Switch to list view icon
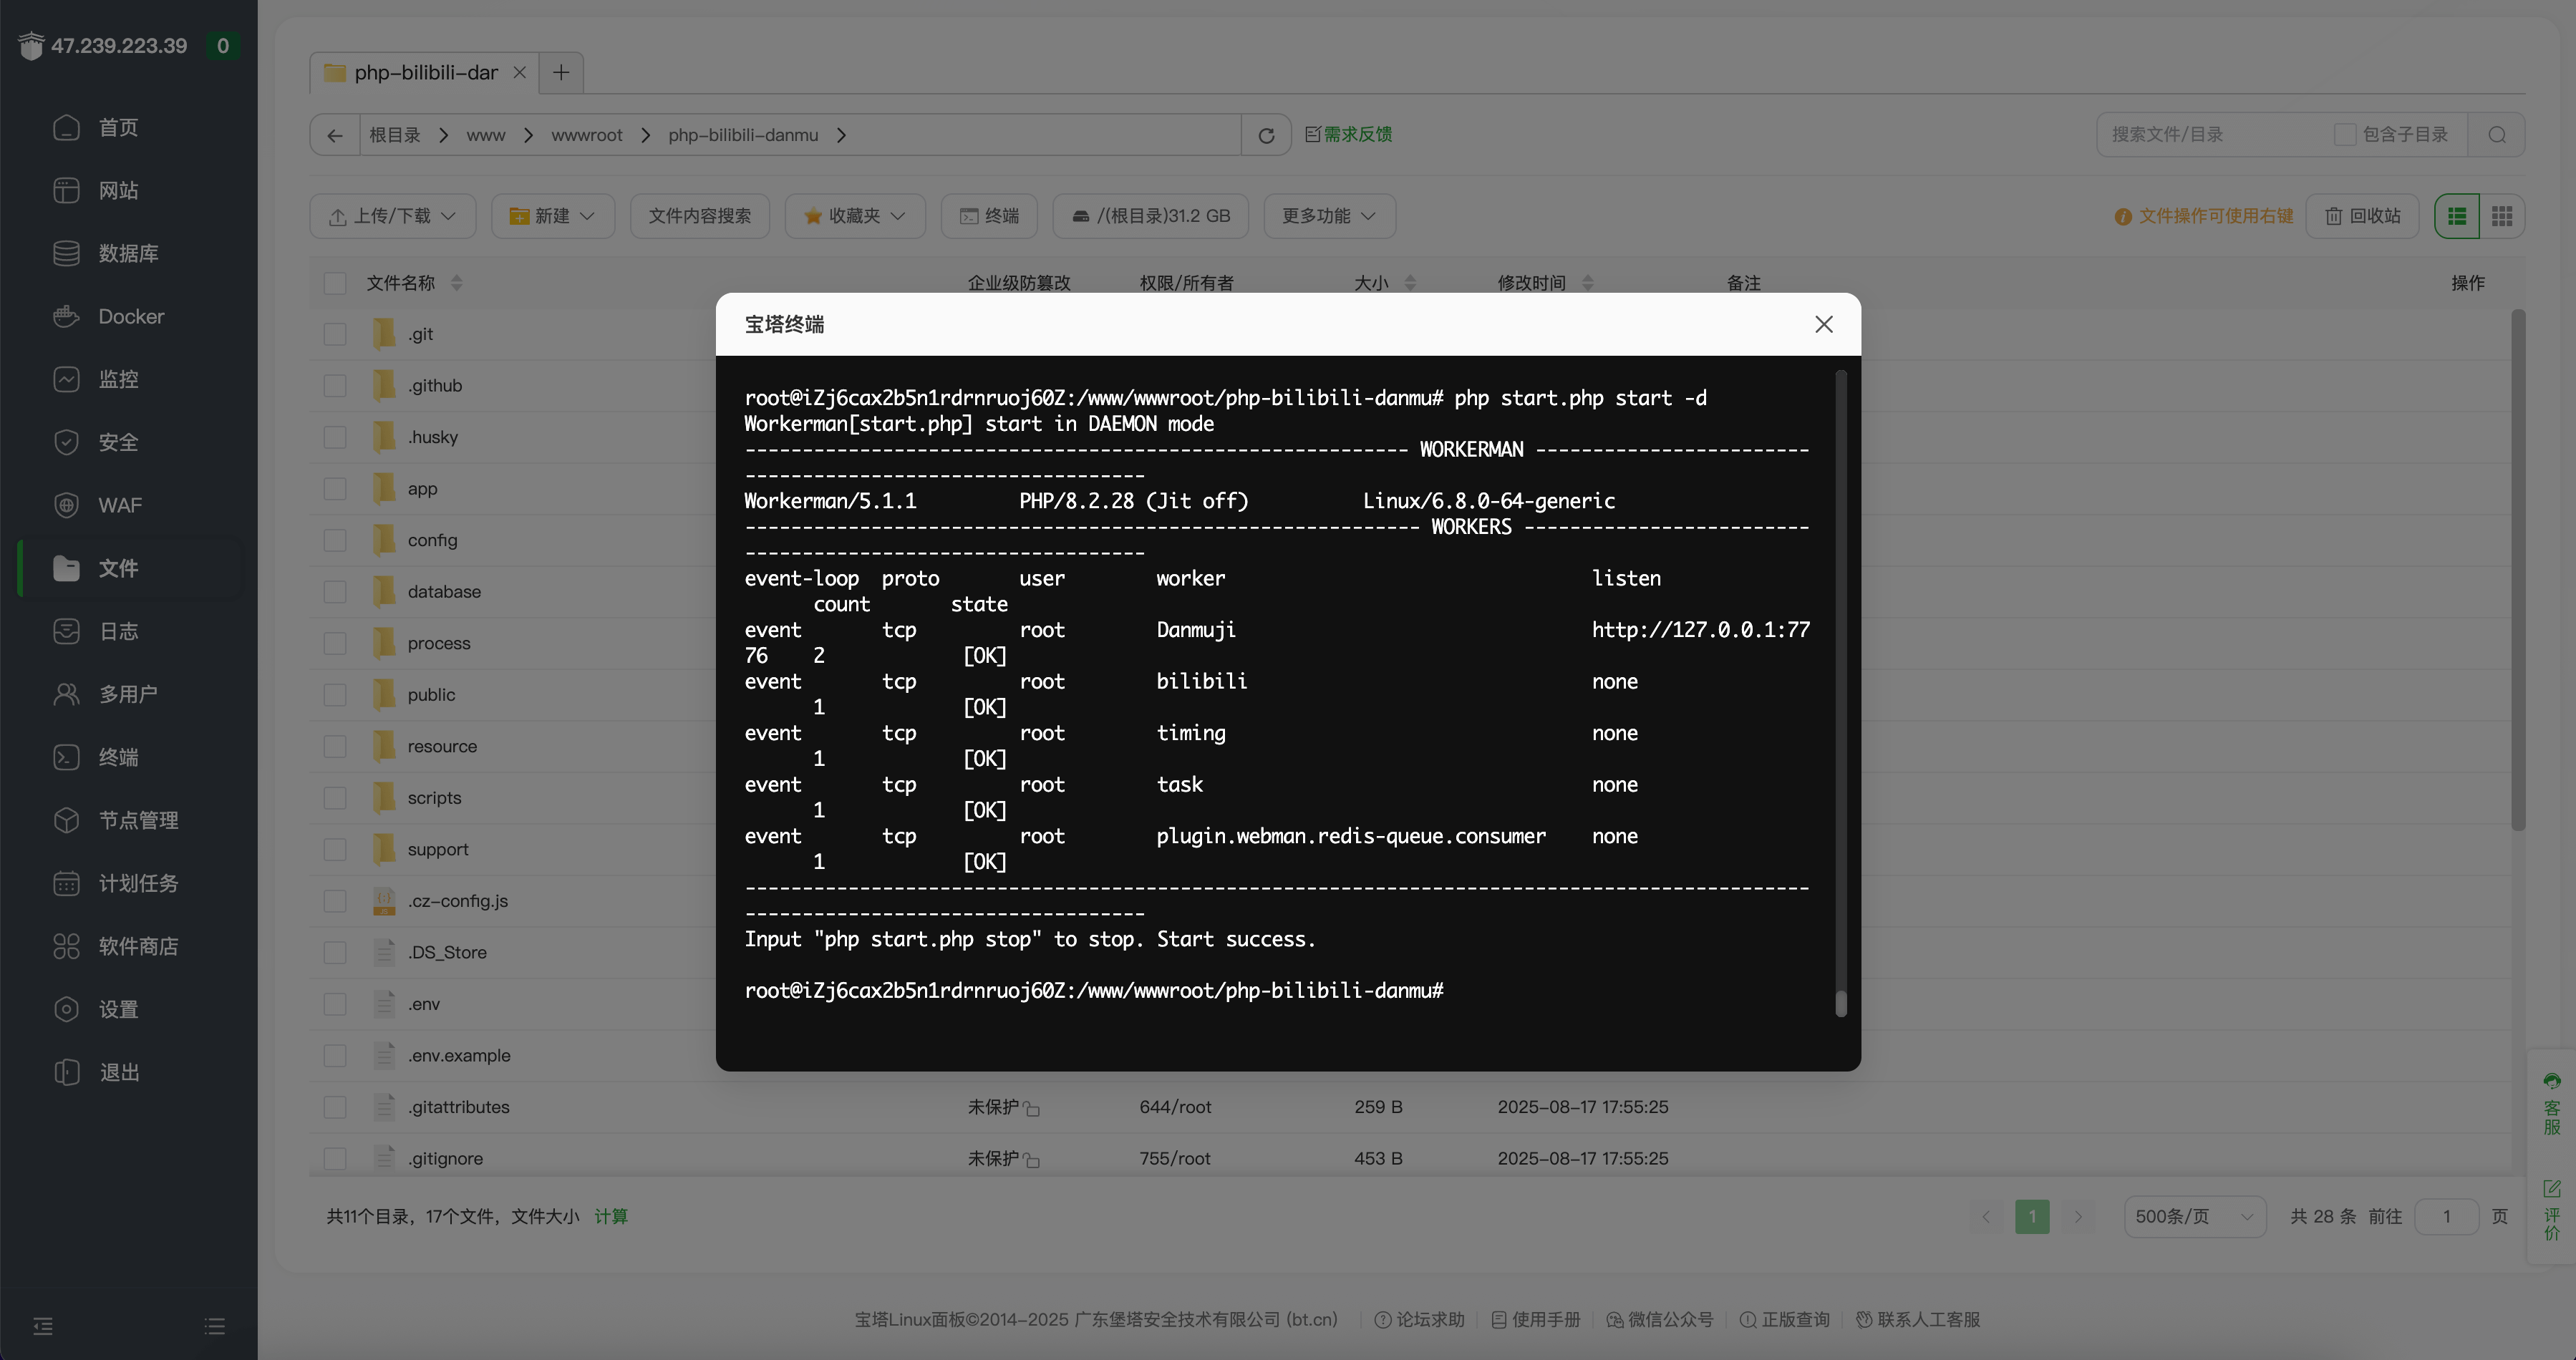This screenshot has width=2576, height=1360. click(x=2457, y=216)
